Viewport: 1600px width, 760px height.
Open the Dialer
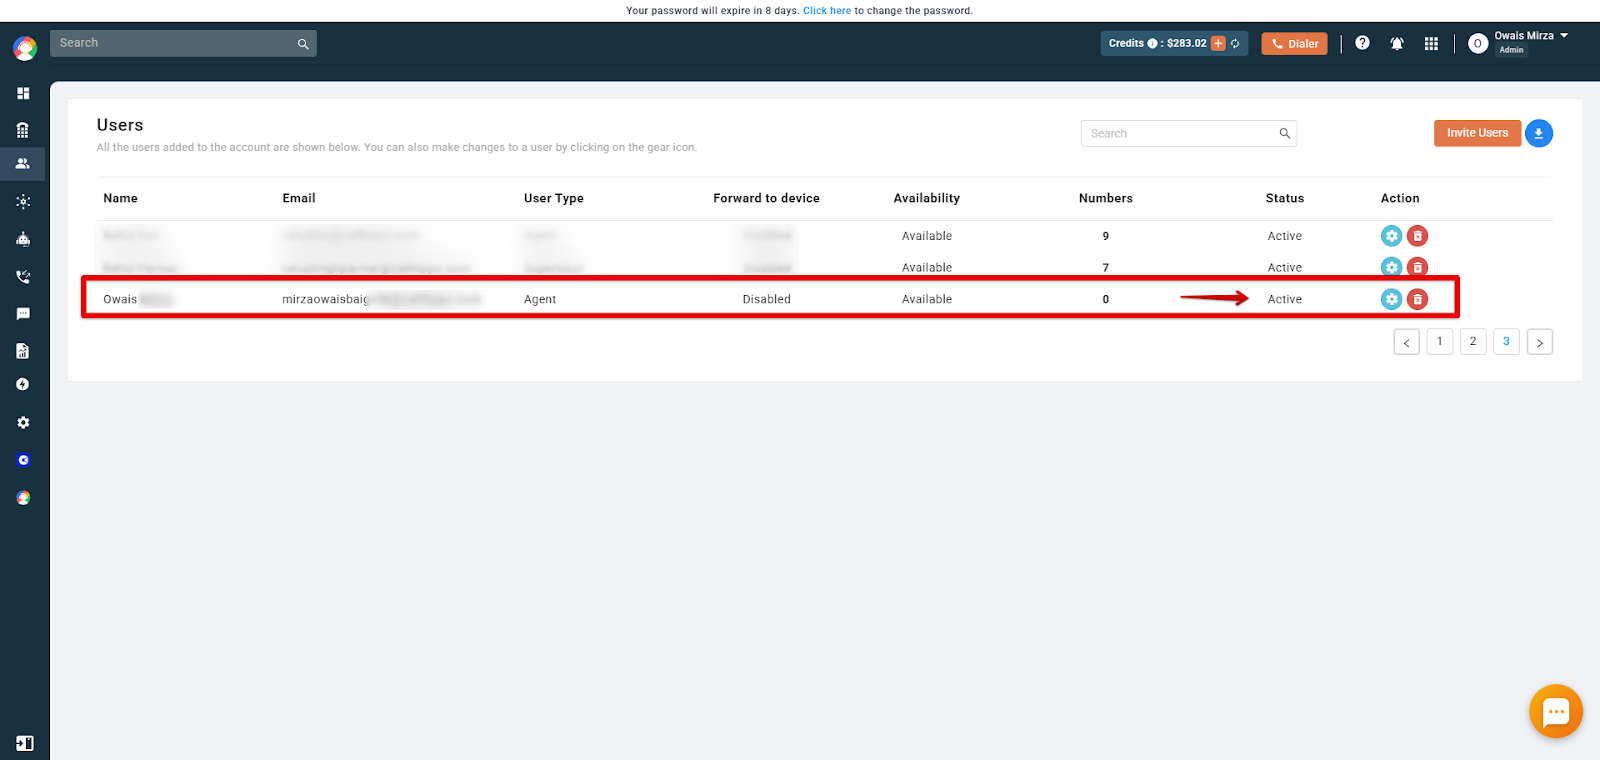point(1294,44)
